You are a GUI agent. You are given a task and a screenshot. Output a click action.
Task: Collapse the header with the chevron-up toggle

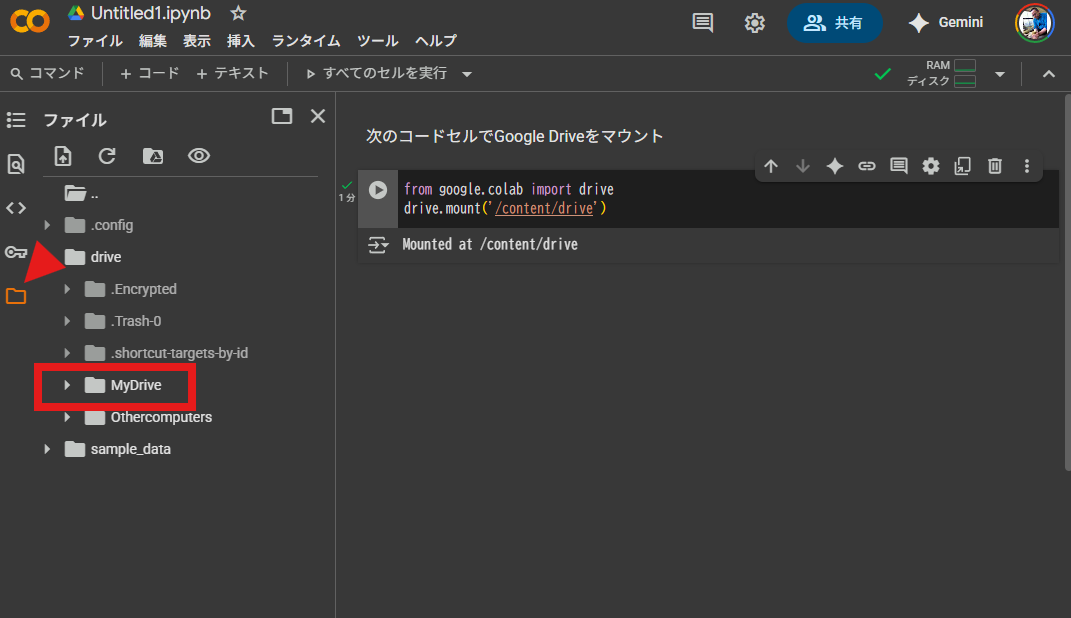pos(1049,74)
